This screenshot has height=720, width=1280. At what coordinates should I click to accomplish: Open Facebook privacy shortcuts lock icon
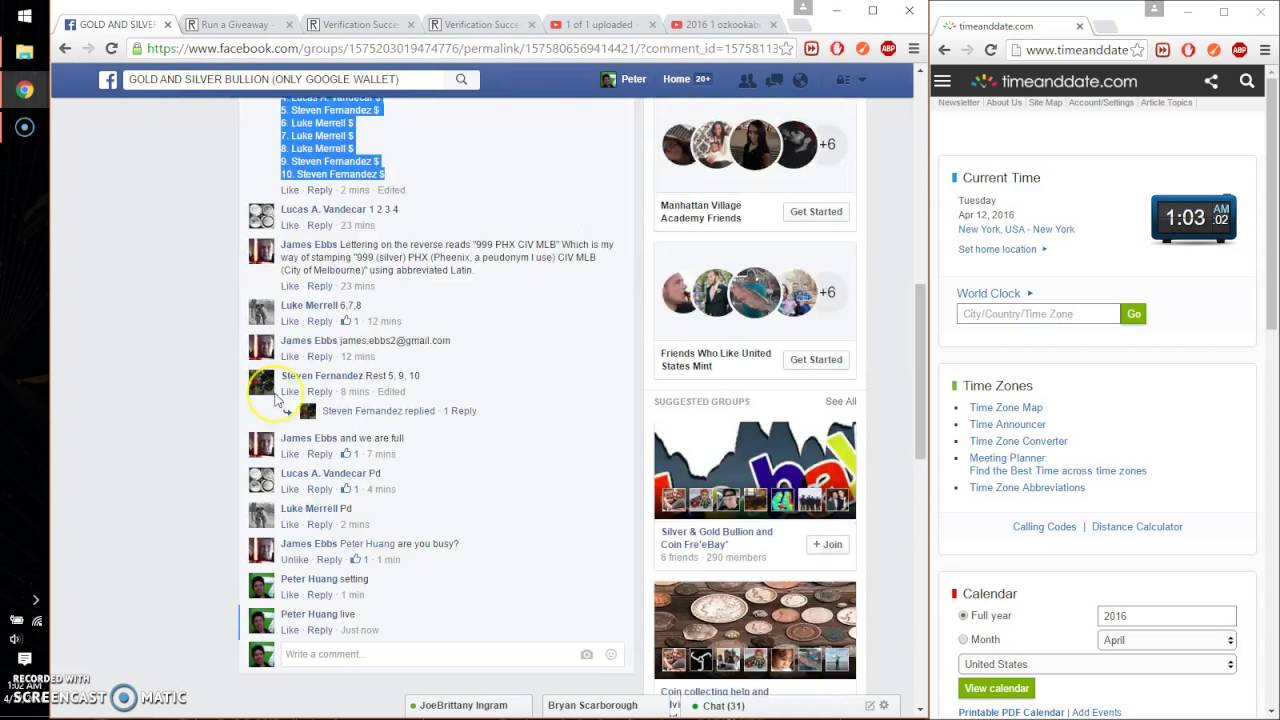click(x=843, y=80)
